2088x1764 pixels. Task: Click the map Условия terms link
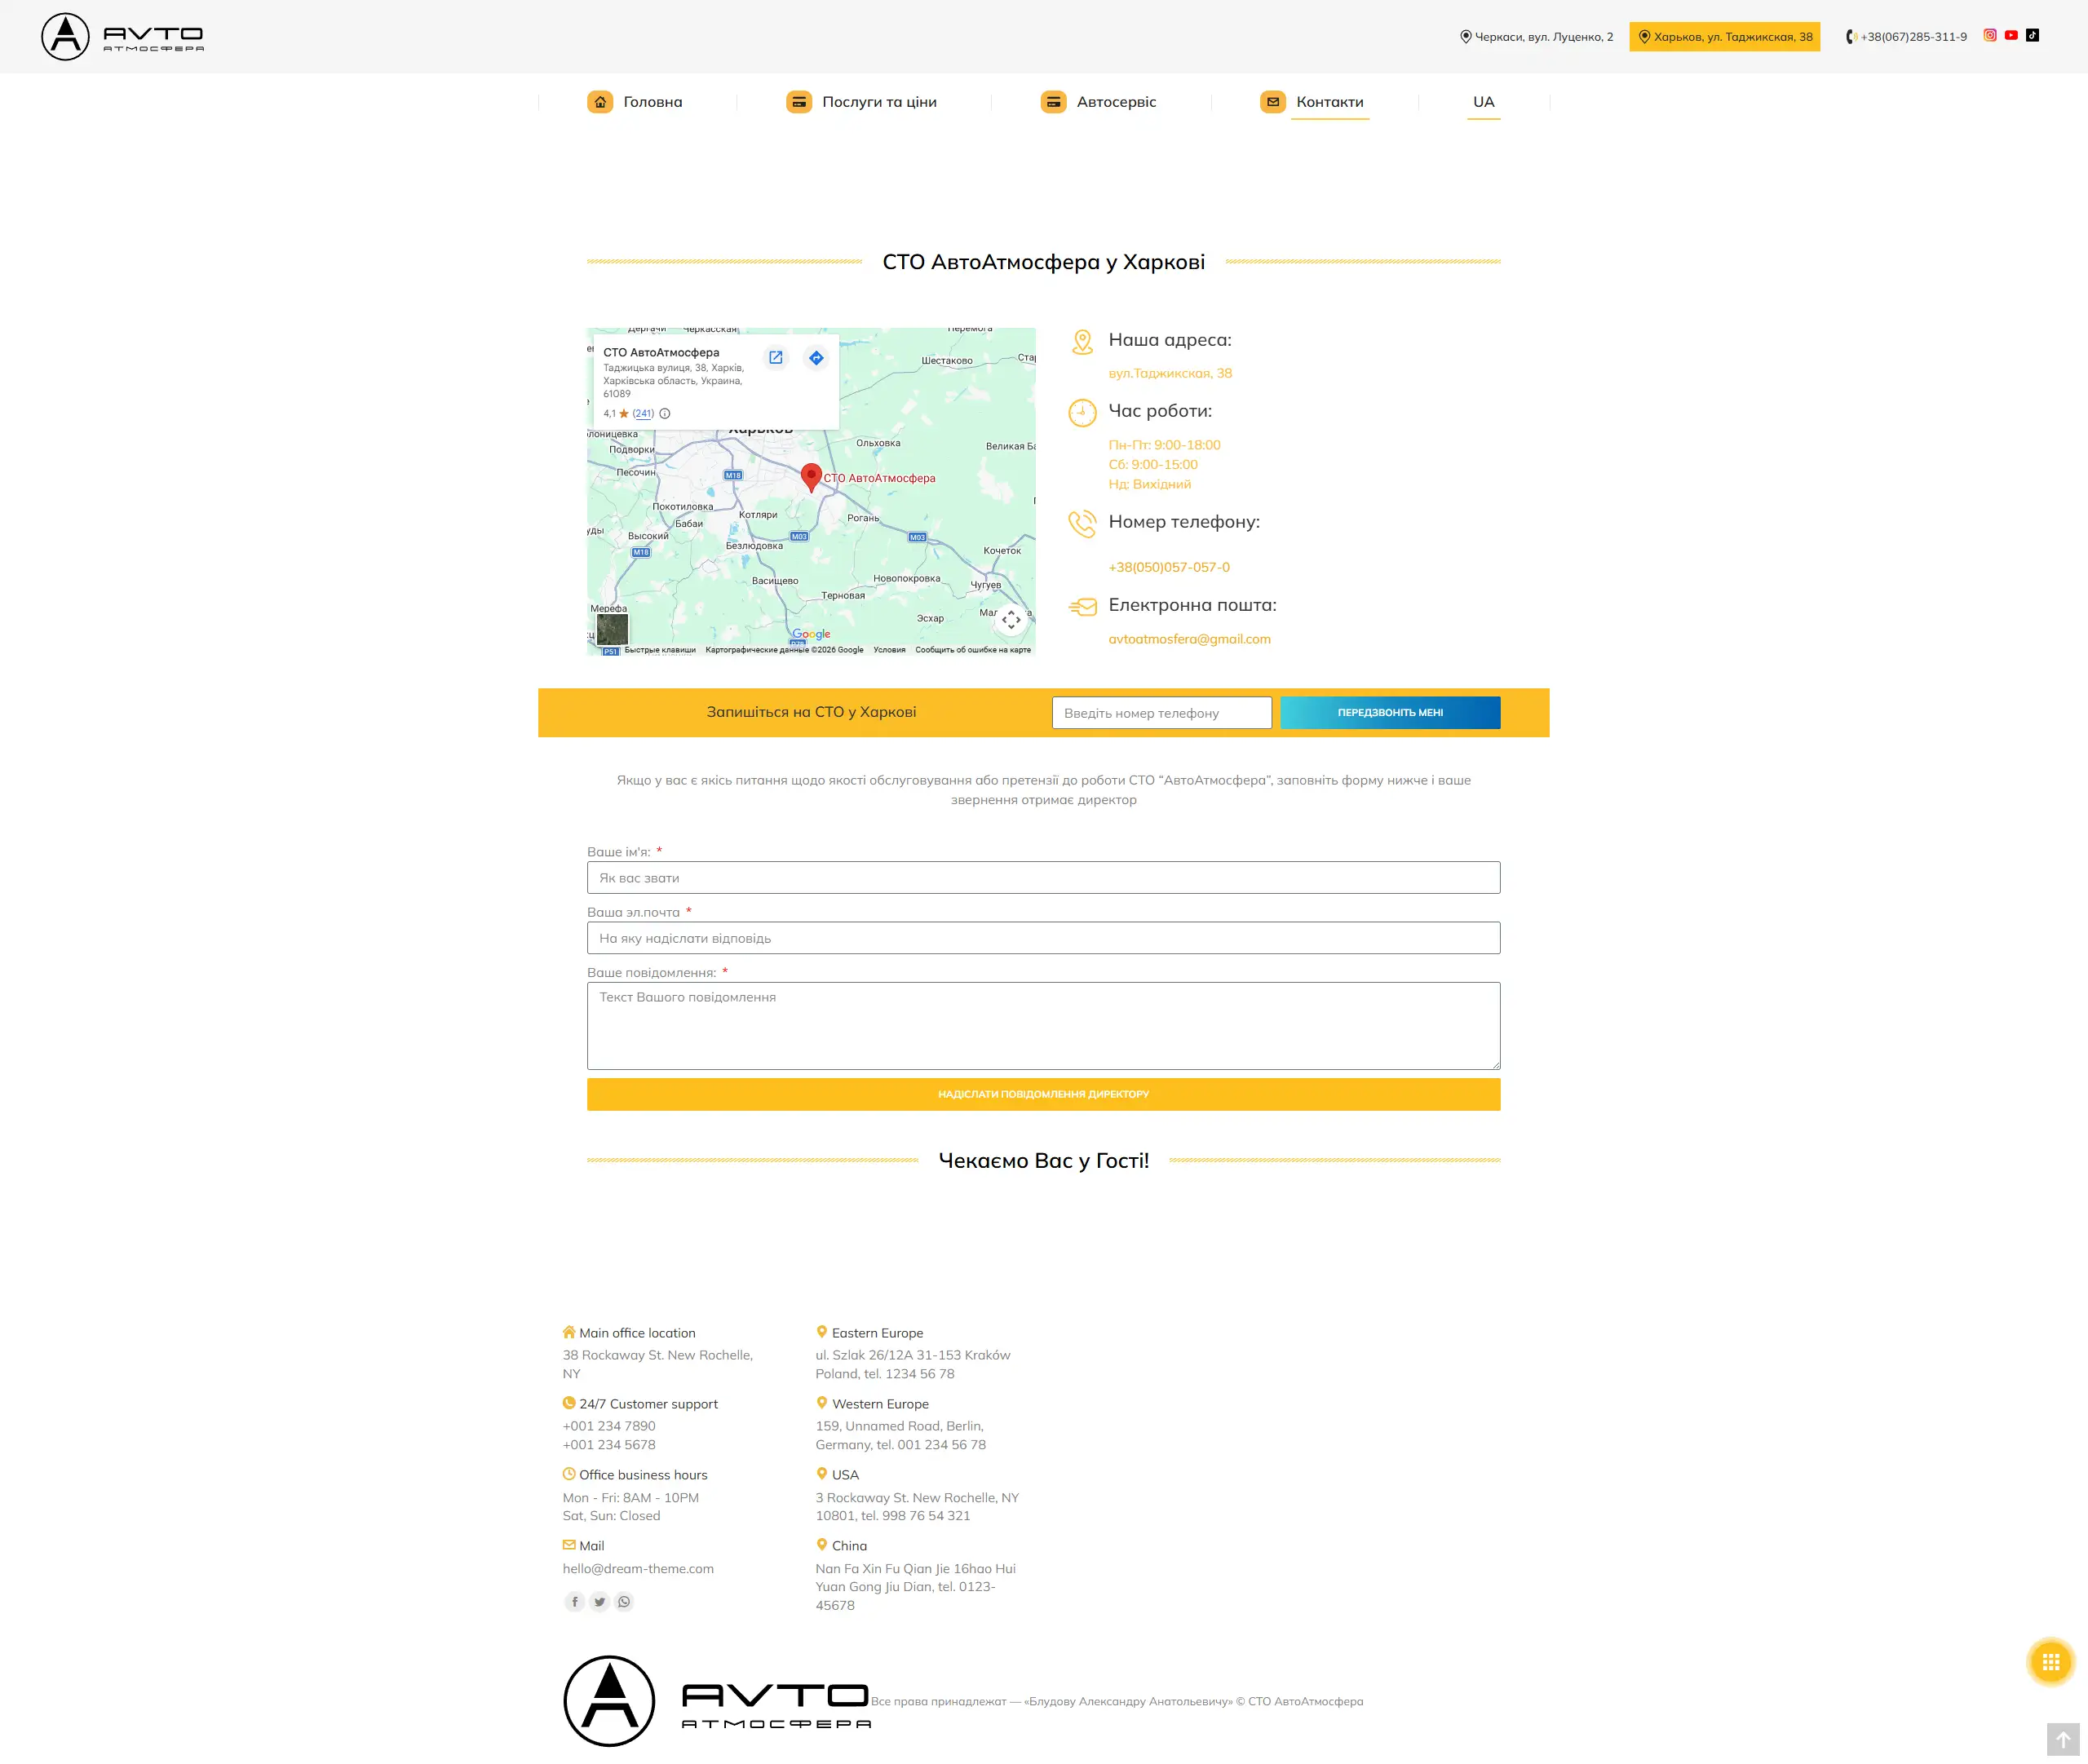889,650
